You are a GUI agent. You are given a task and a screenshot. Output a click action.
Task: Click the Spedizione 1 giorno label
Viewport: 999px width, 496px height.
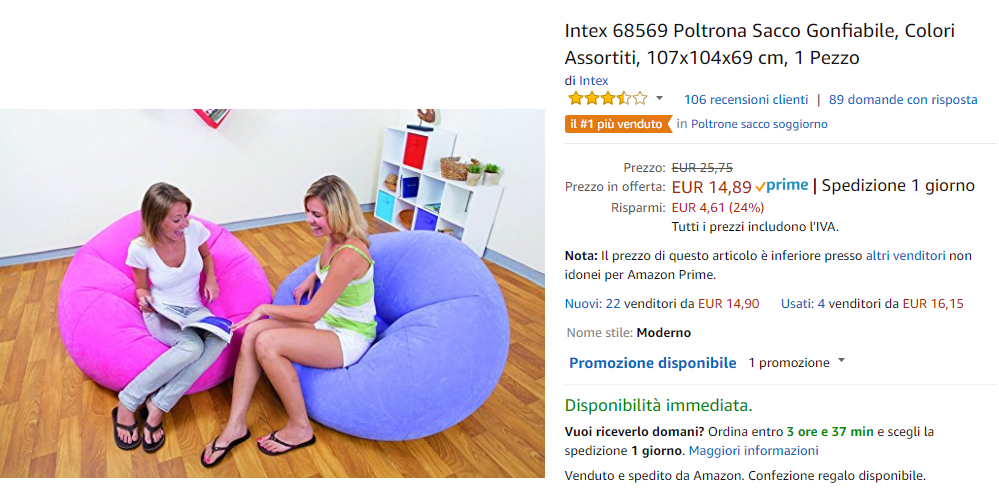coord(898,186)
